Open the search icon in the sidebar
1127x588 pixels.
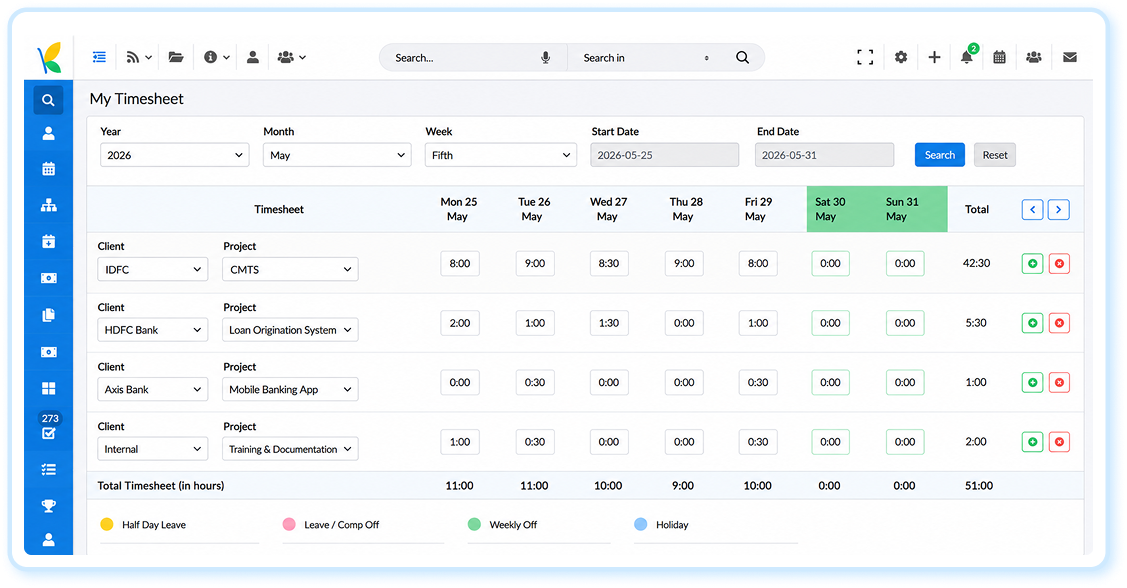point(48,100)
